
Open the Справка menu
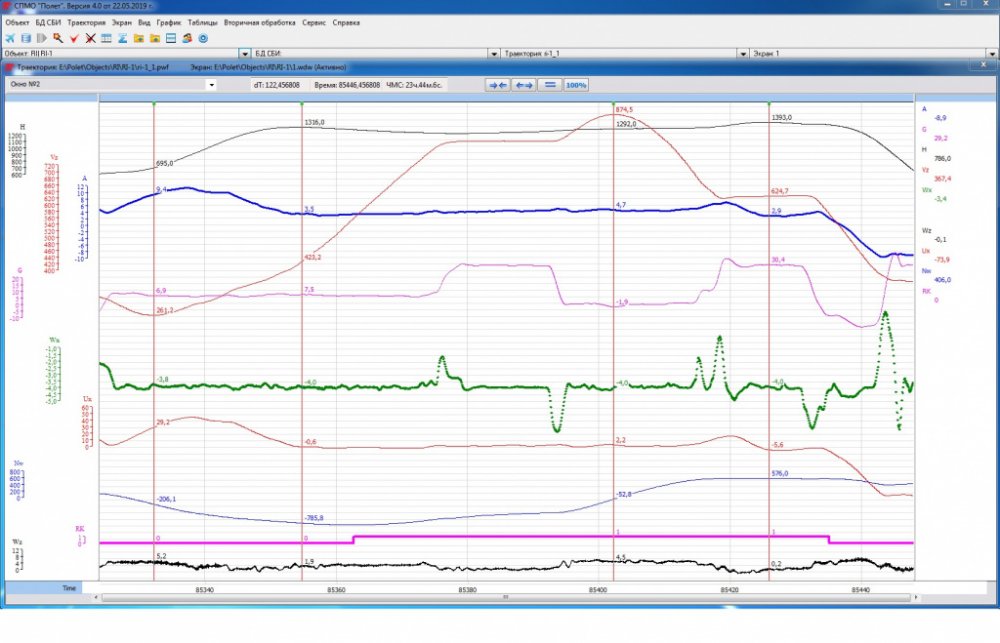pos(346,22)
